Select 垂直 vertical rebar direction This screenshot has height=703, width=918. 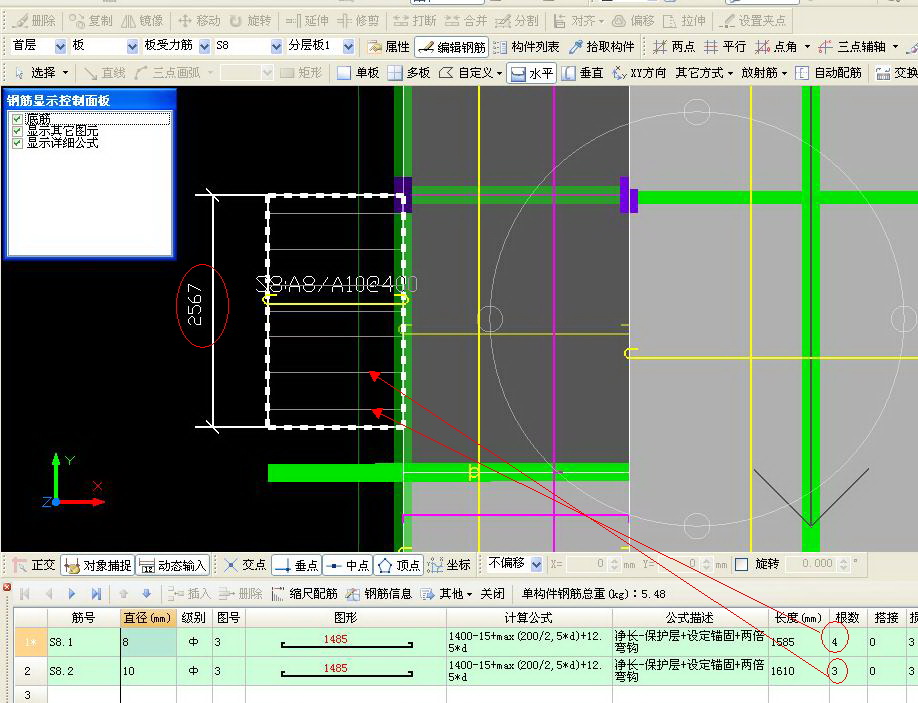[x=582, y=73]
